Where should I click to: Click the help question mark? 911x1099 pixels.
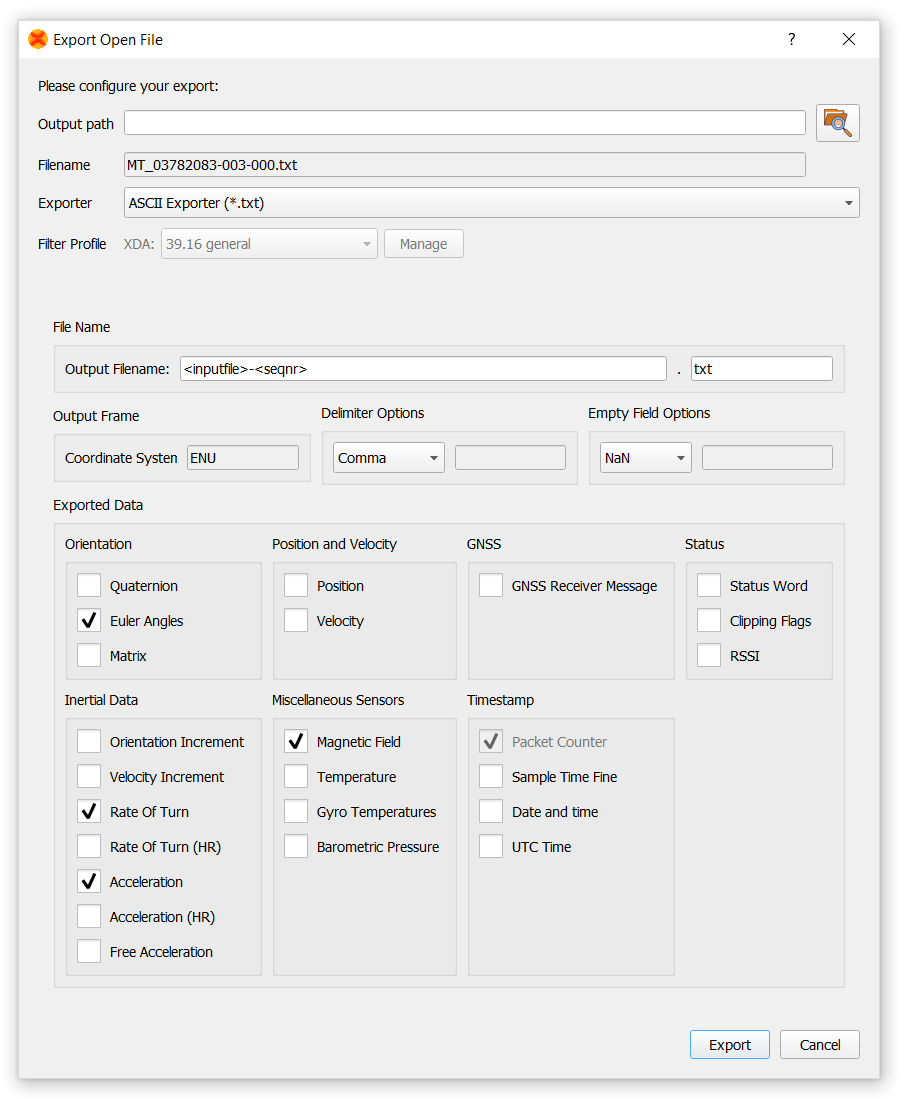tap(791, 39)
